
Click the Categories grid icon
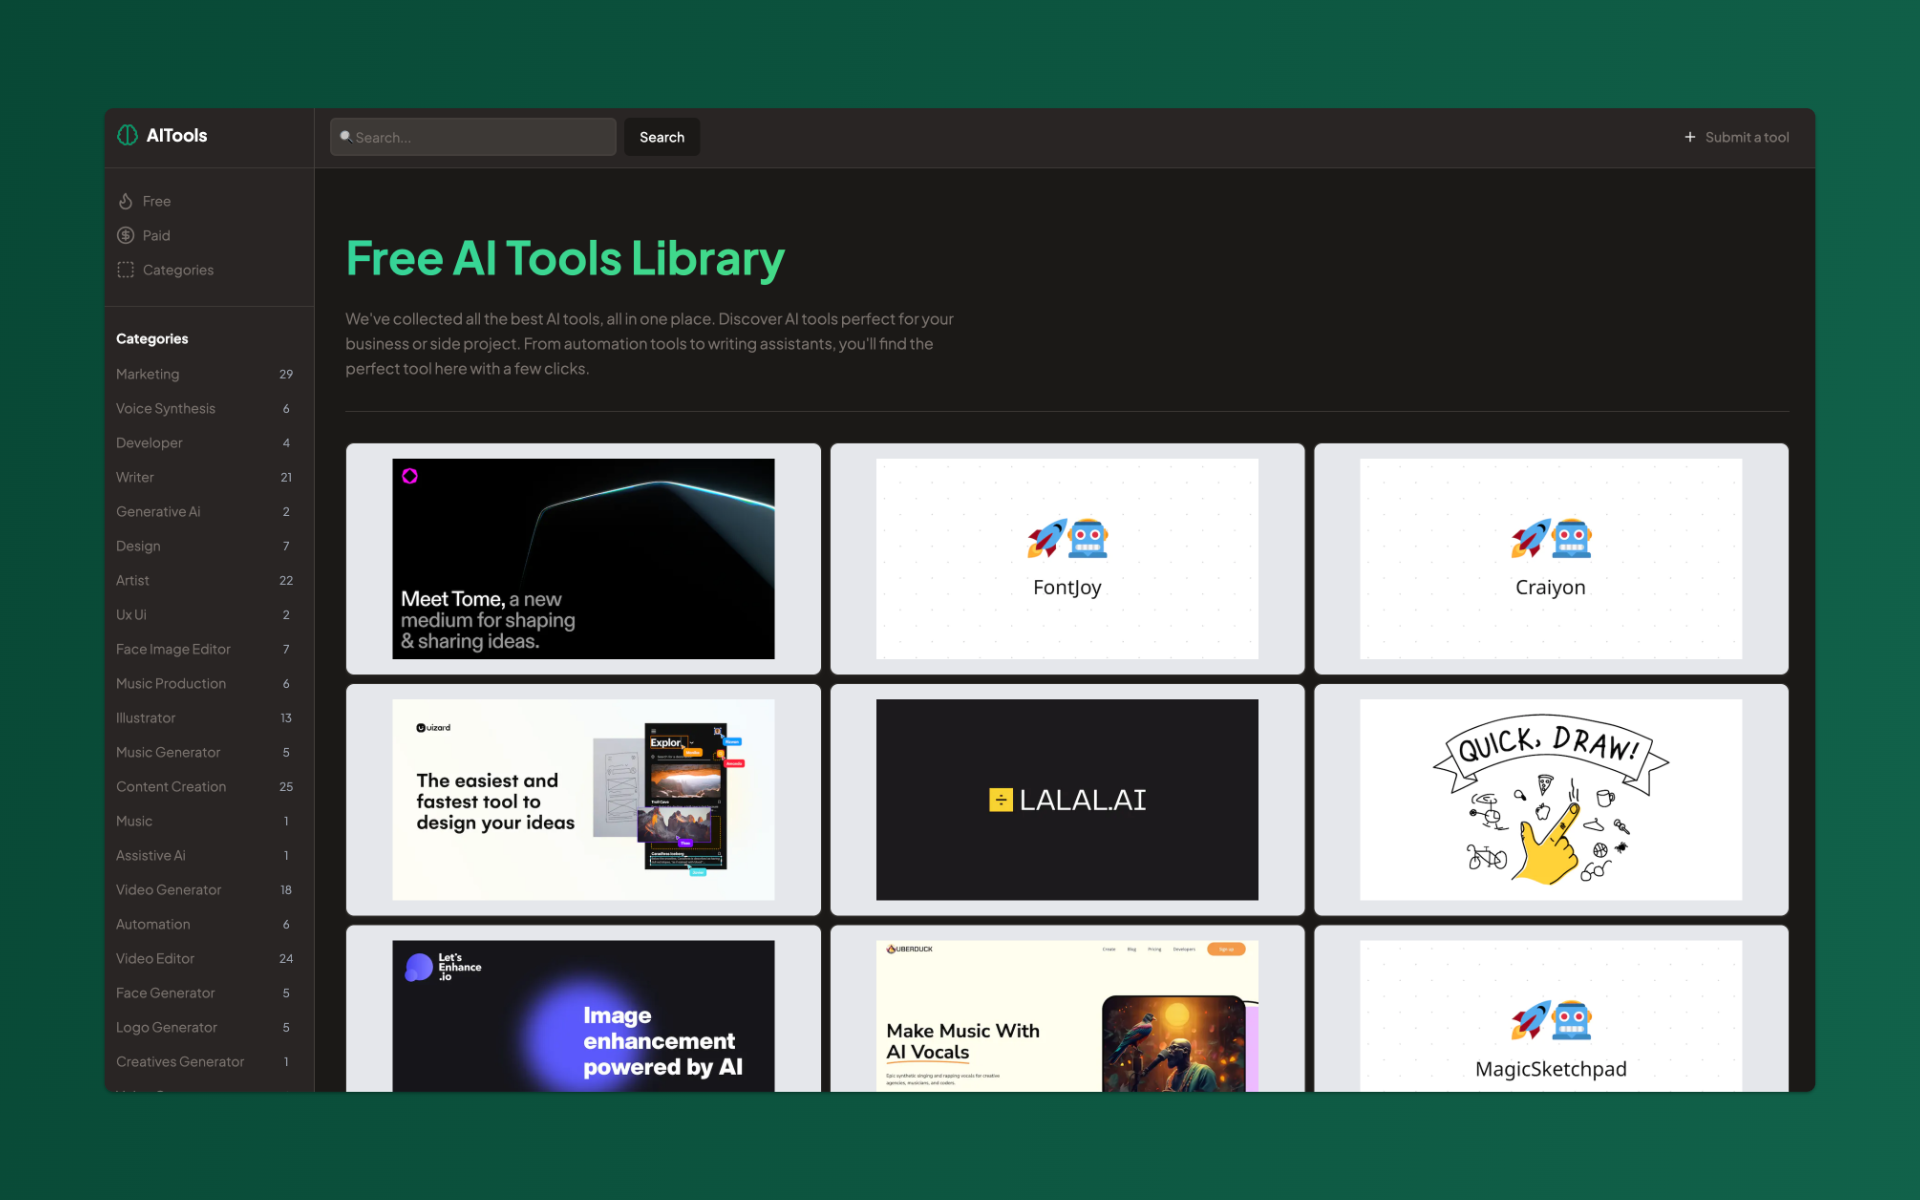point(126,269)
